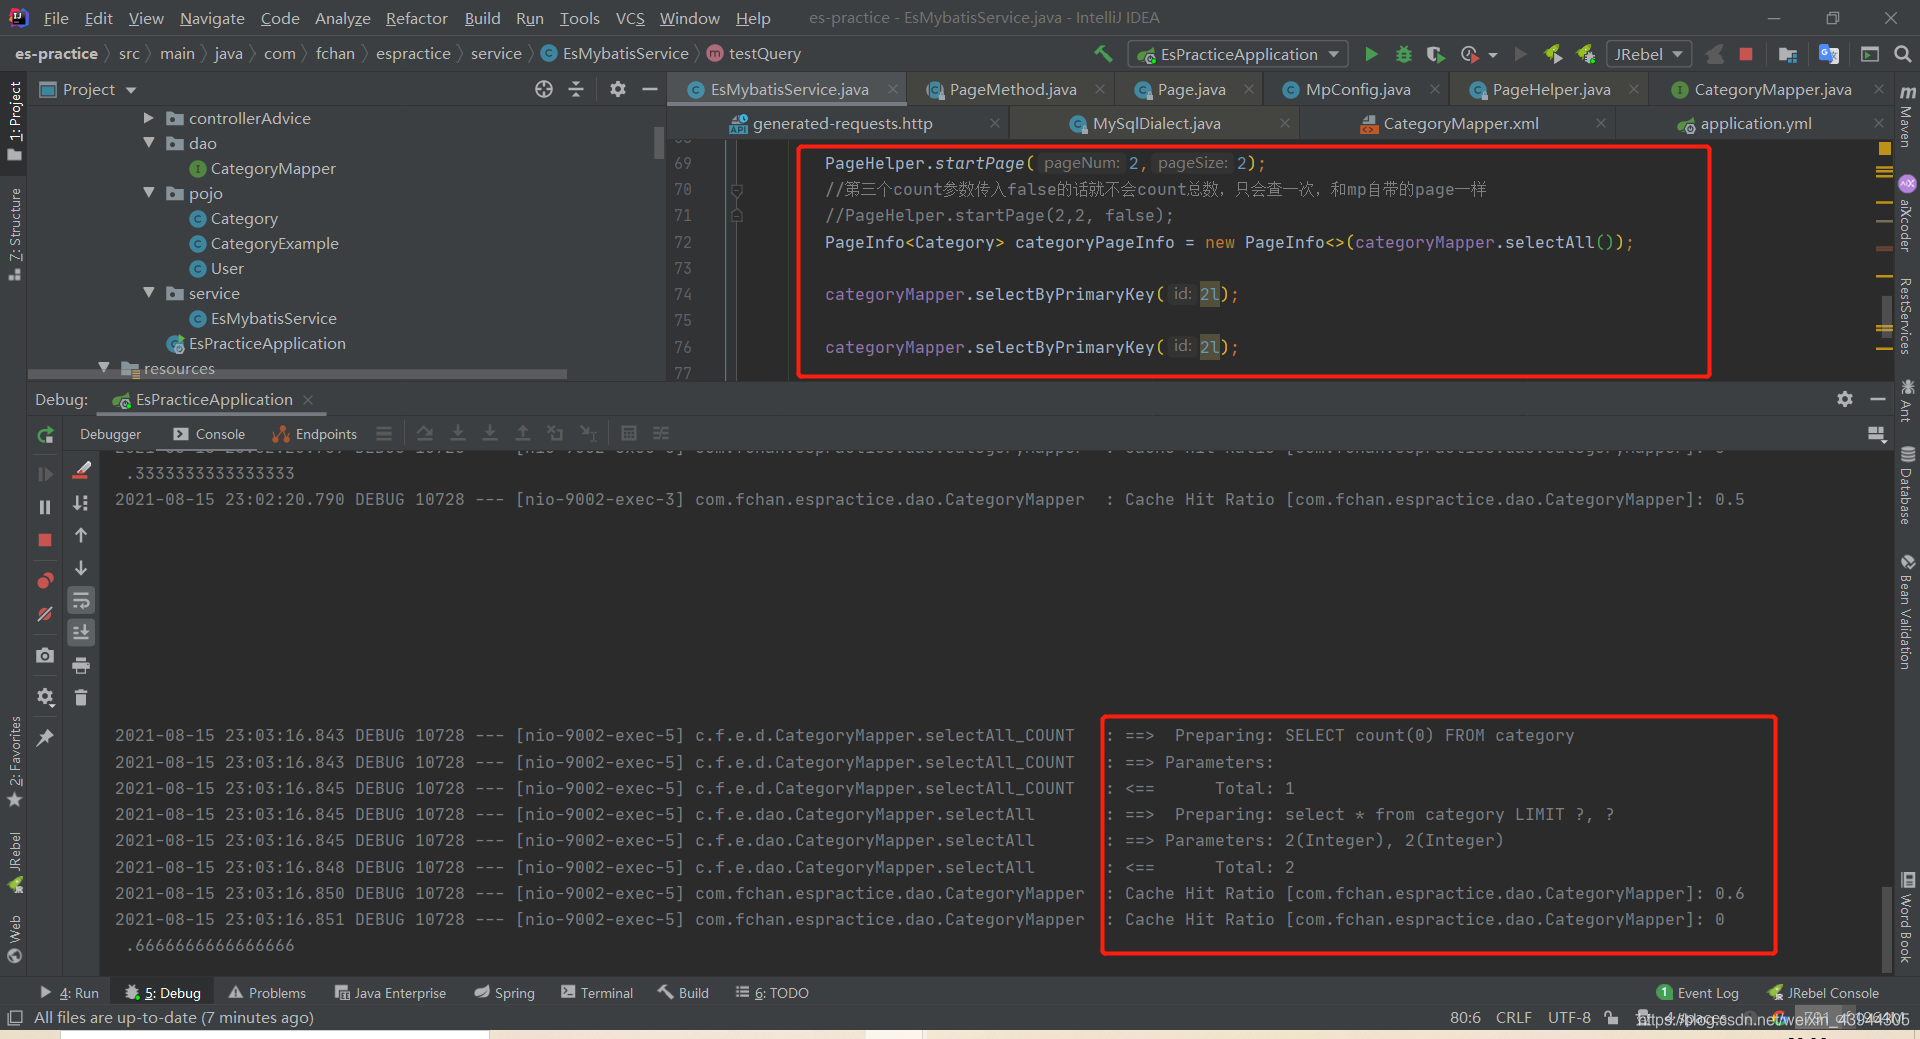The height and width of the screenshot is (1039, 1920).
Task: Select EsMybatisService in Project tree
Action: pos(273,318)
